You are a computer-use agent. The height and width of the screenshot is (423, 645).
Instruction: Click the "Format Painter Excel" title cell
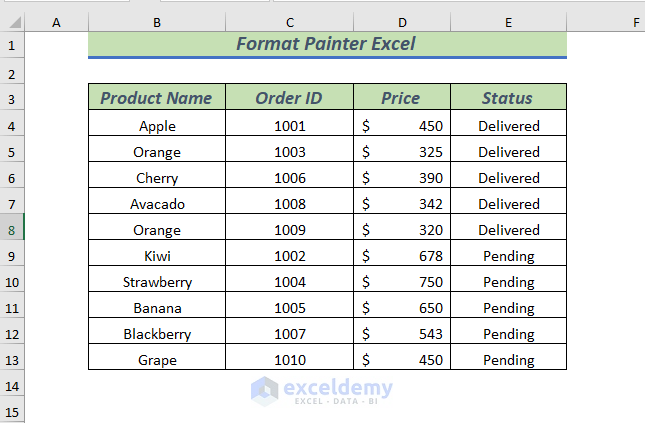[327, 44]
